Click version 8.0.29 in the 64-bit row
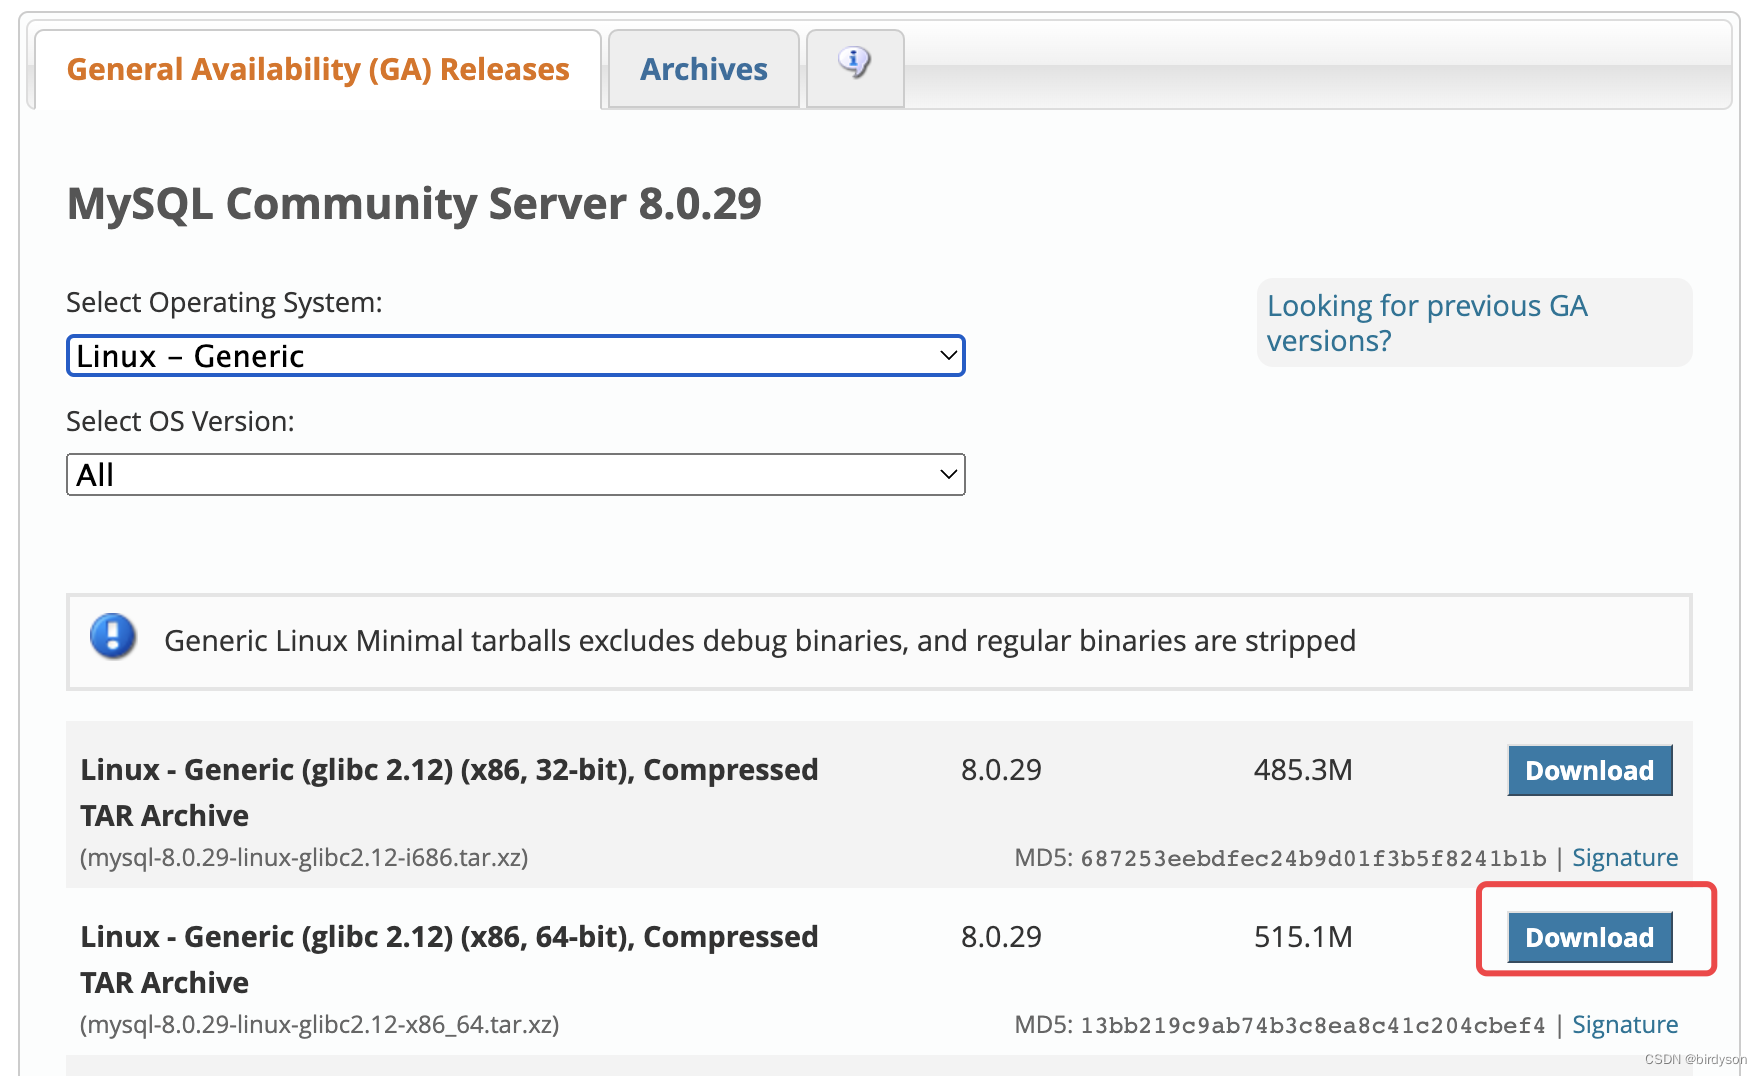 (x=1001, y=937)
